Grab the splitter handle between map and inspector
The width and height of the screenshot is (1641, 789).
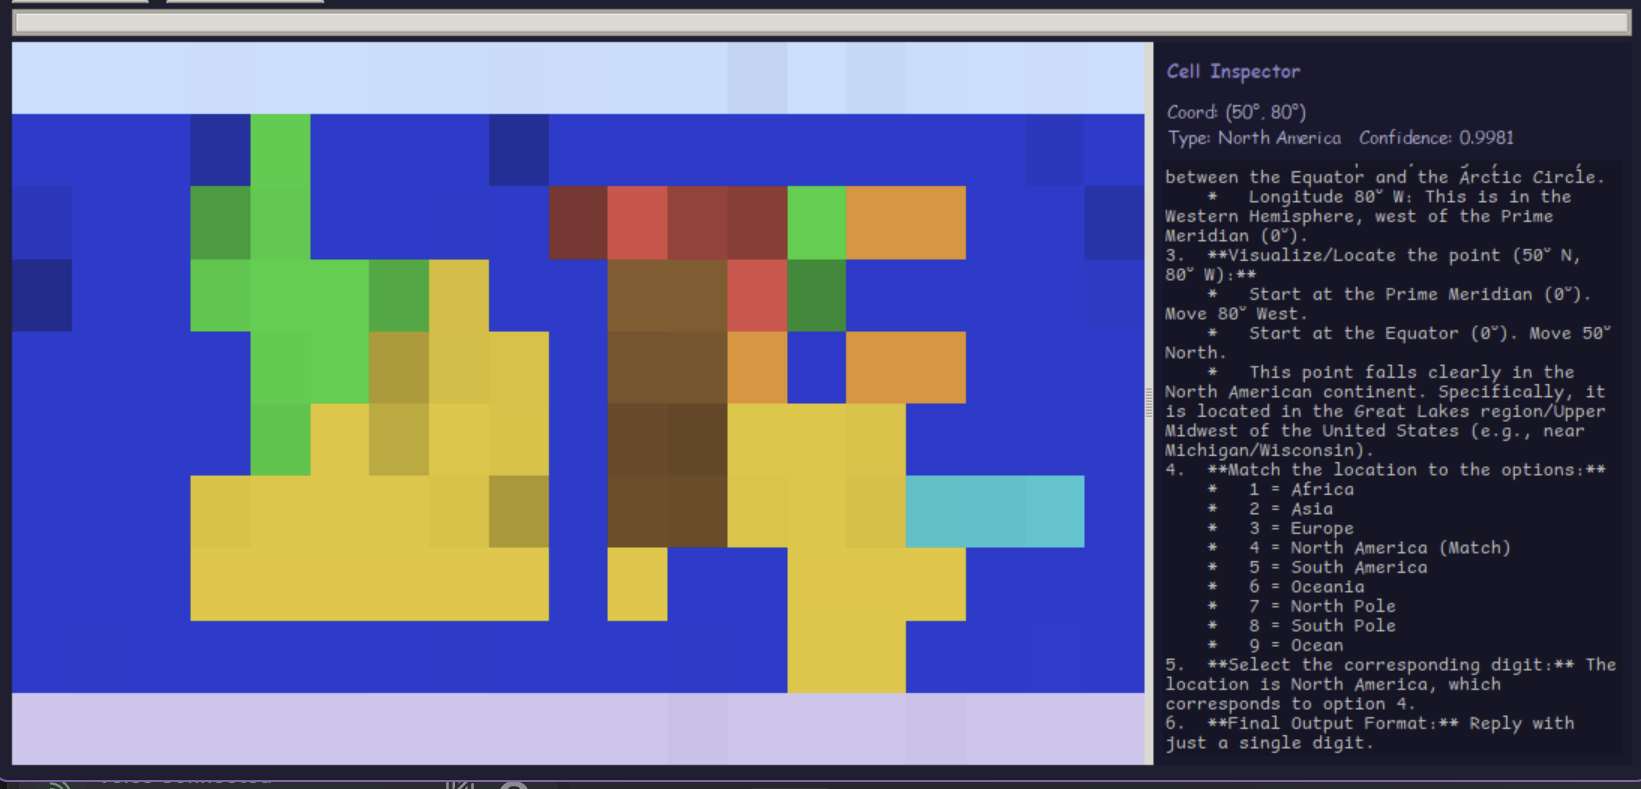pyautogui.click(x=1149, y=403)
